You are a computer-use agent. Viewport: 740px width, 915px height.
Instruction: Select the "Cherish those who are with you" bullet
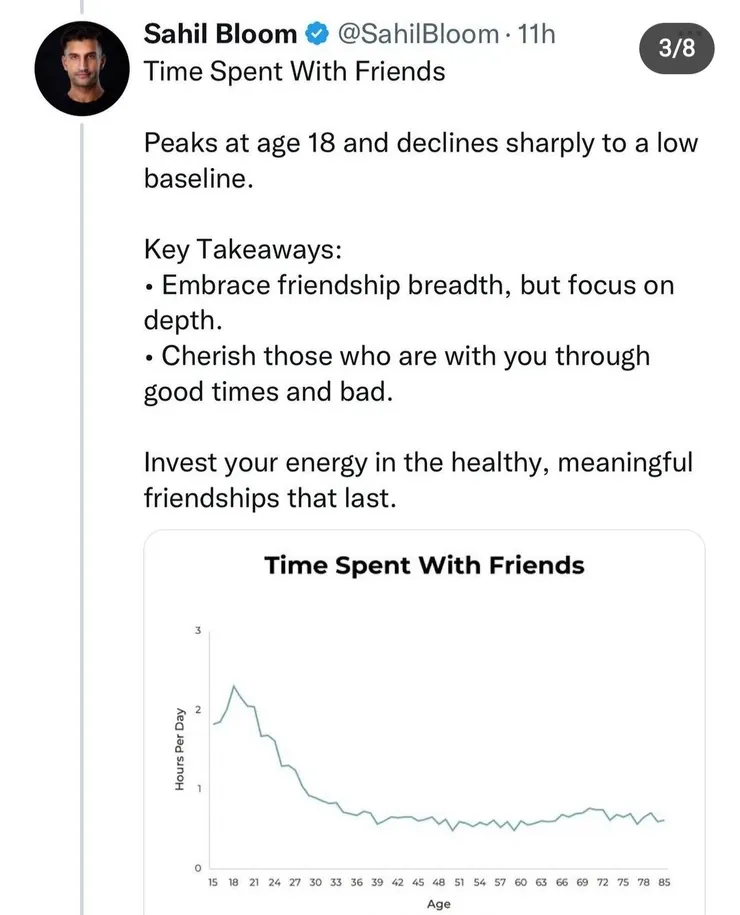click(396, 374)
